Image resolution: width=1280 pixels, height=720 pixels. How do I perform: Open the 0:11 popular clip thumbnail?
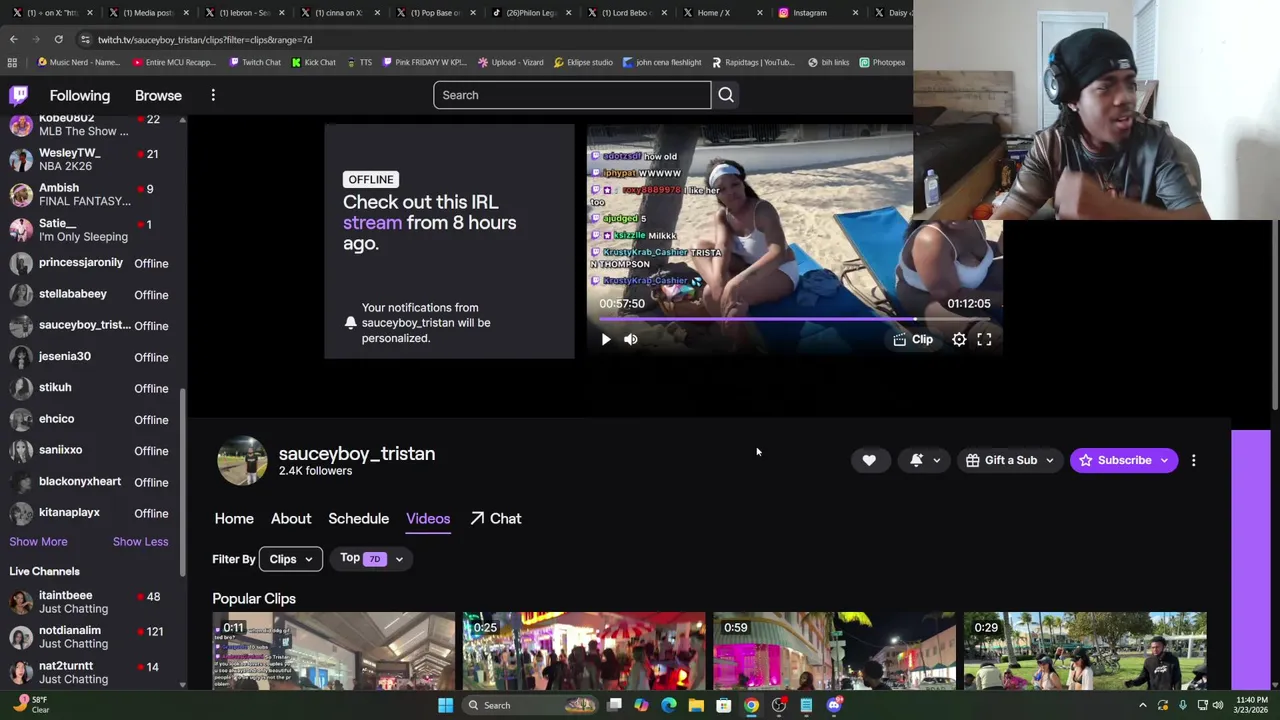(333, 651)
